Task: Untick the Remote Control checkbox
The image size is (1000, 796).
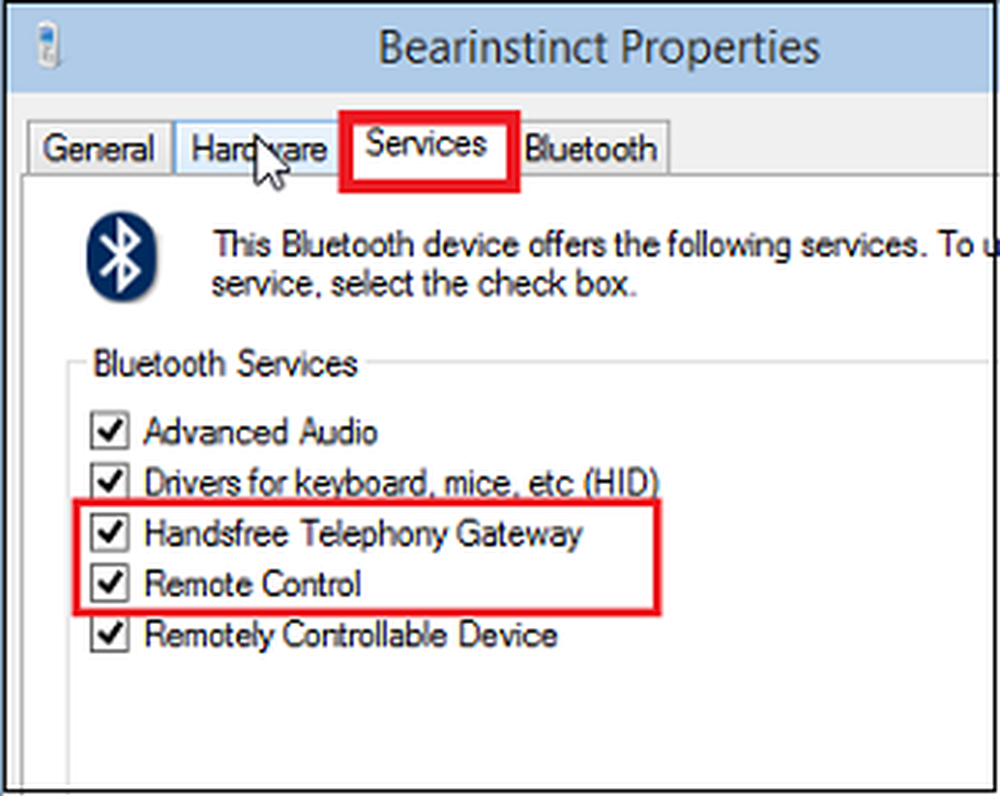Action: click(109, 583)
